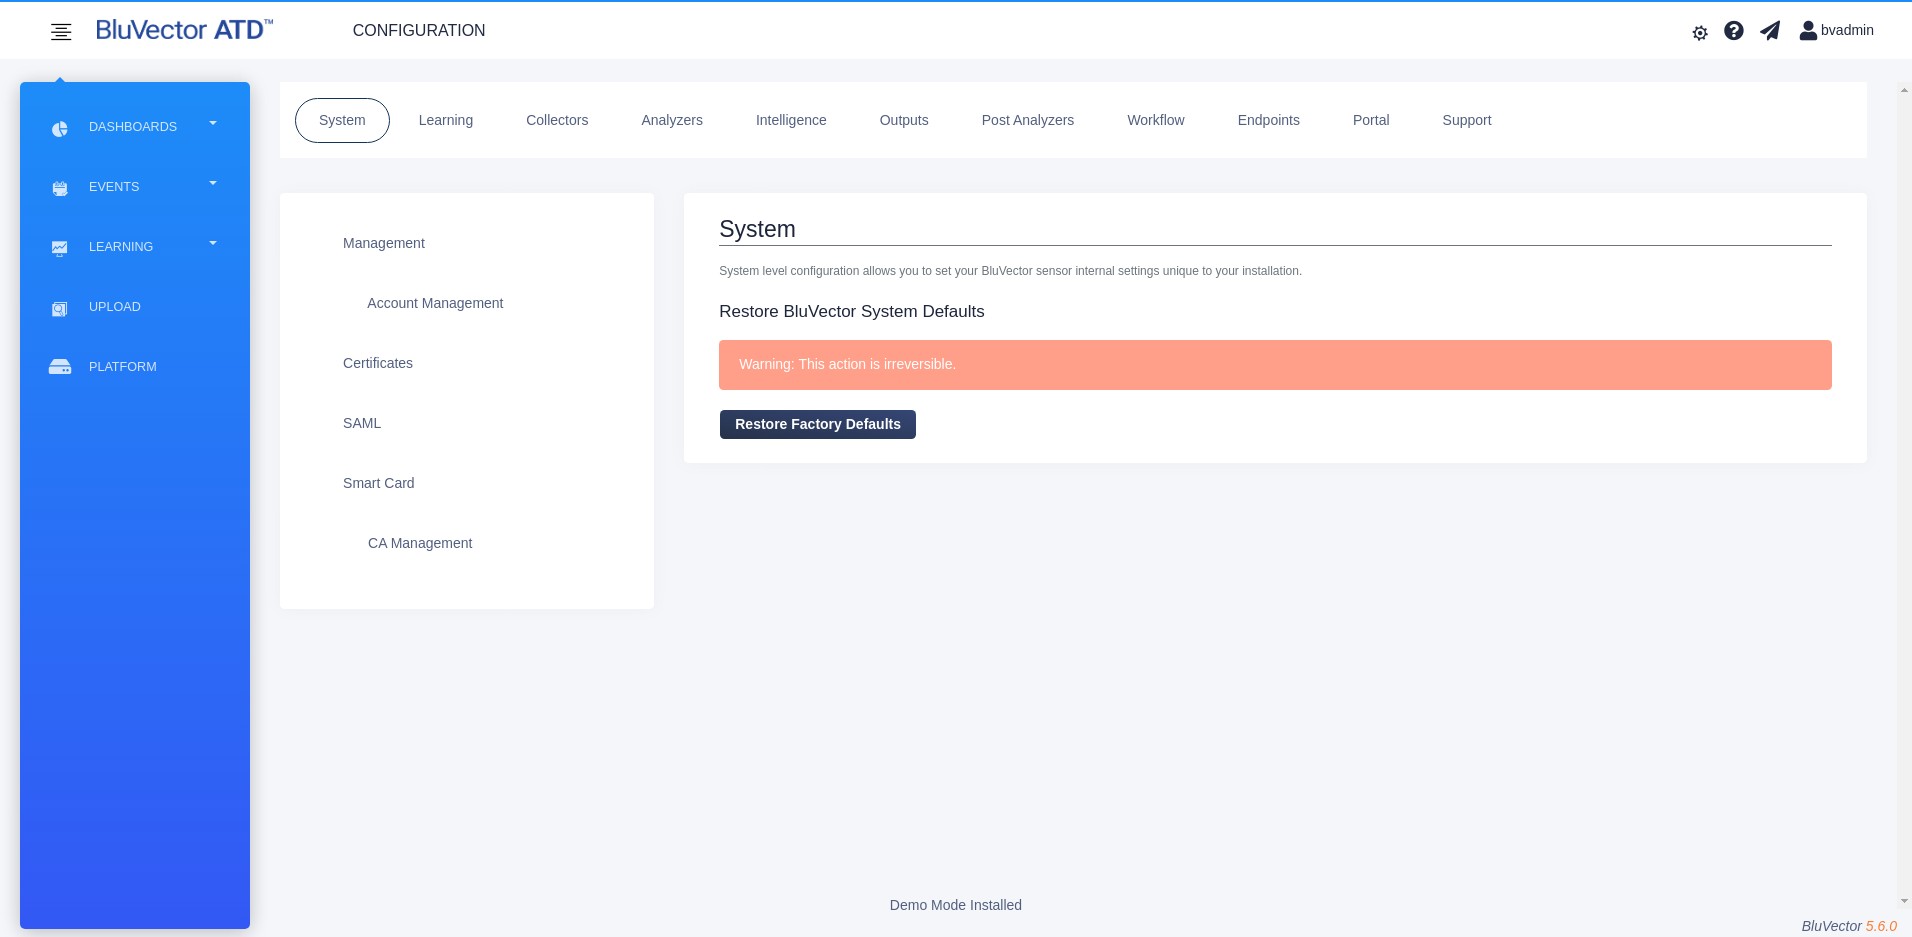This screenshot has width=1912, height=937.
Task: Click the bvadmin user profile icon
Action: point(1808,31)
